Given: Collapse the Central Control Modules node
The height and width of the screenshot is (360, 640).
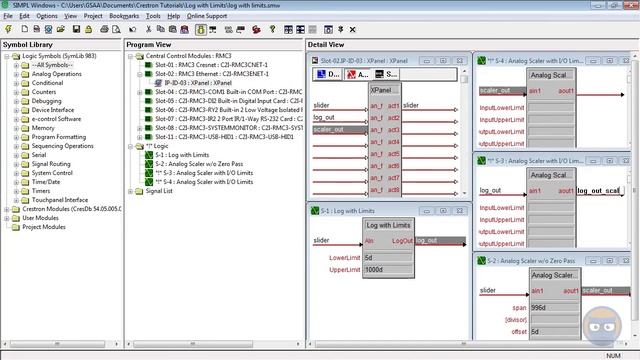Looking at the screenshot, I should (130, 56).
